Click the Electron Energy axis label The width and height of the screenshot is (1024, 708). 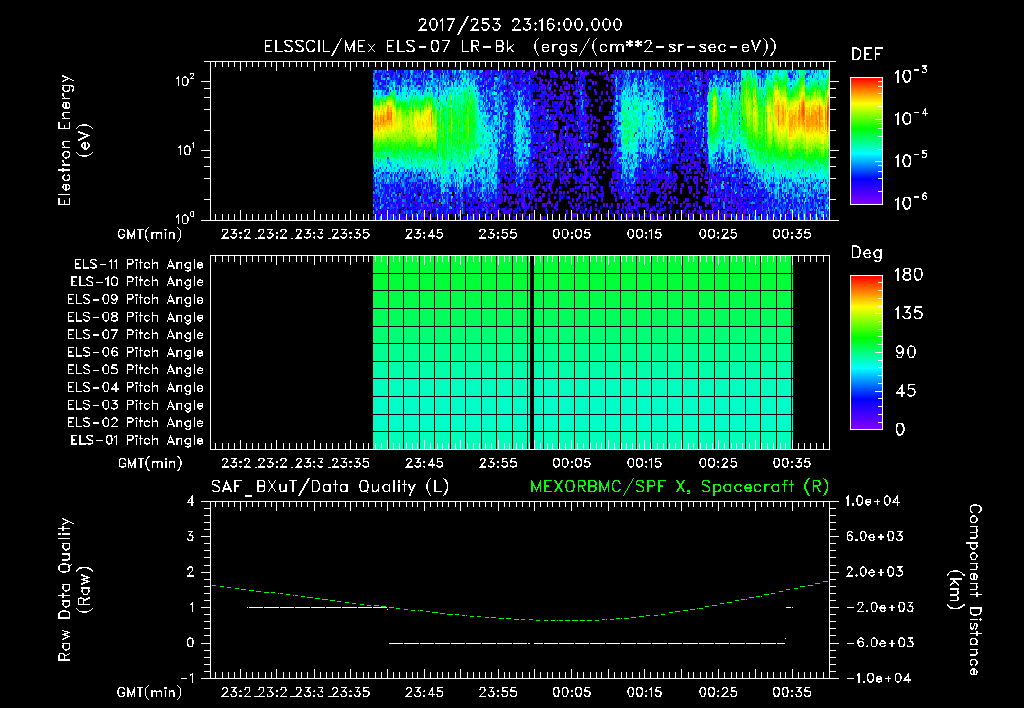[x=74, y=140]
